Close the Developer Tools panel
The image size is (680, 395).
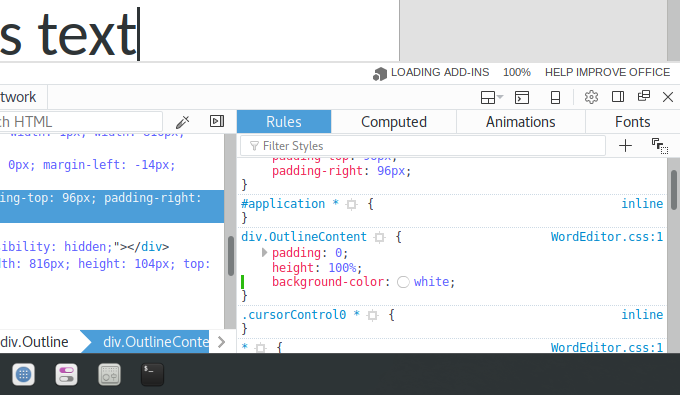click(668, 97)
